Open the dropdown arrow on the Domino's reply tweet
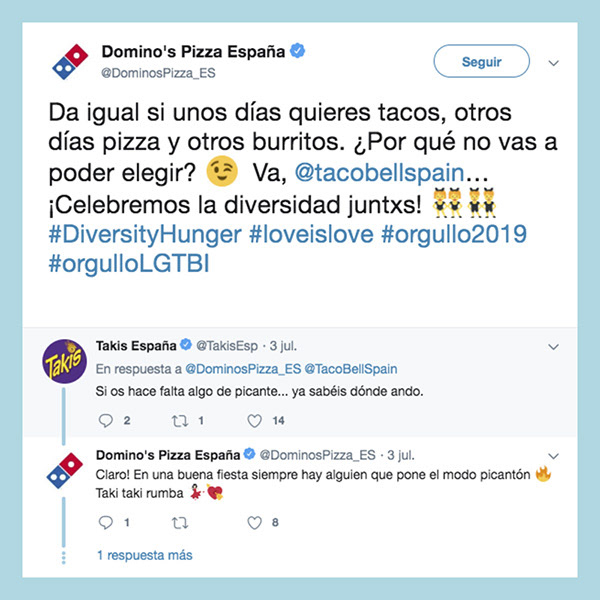The height and width of the screenshot is (600, 600). 553,456
